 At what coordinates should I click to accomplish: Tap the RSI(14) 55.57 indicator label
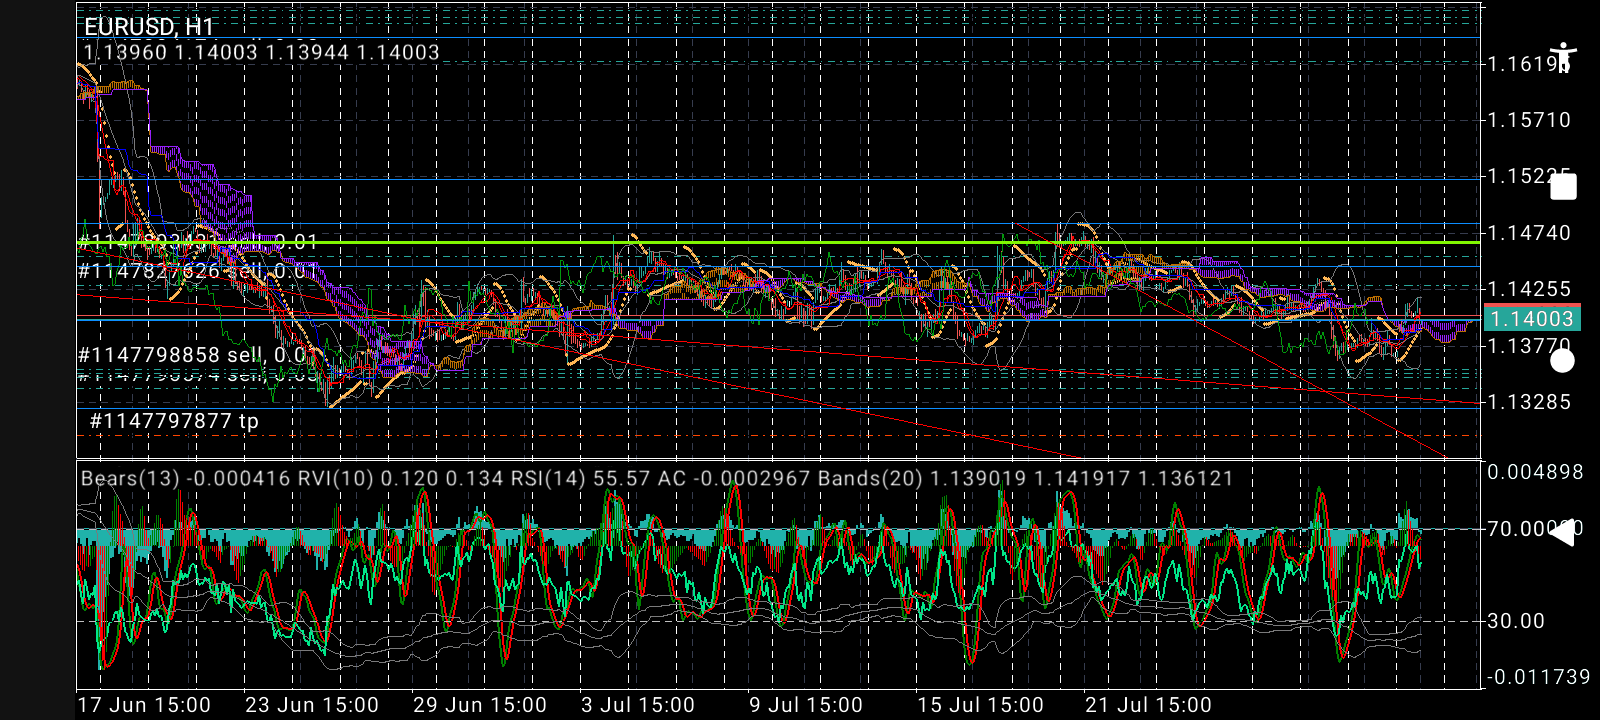coord(582,478)
